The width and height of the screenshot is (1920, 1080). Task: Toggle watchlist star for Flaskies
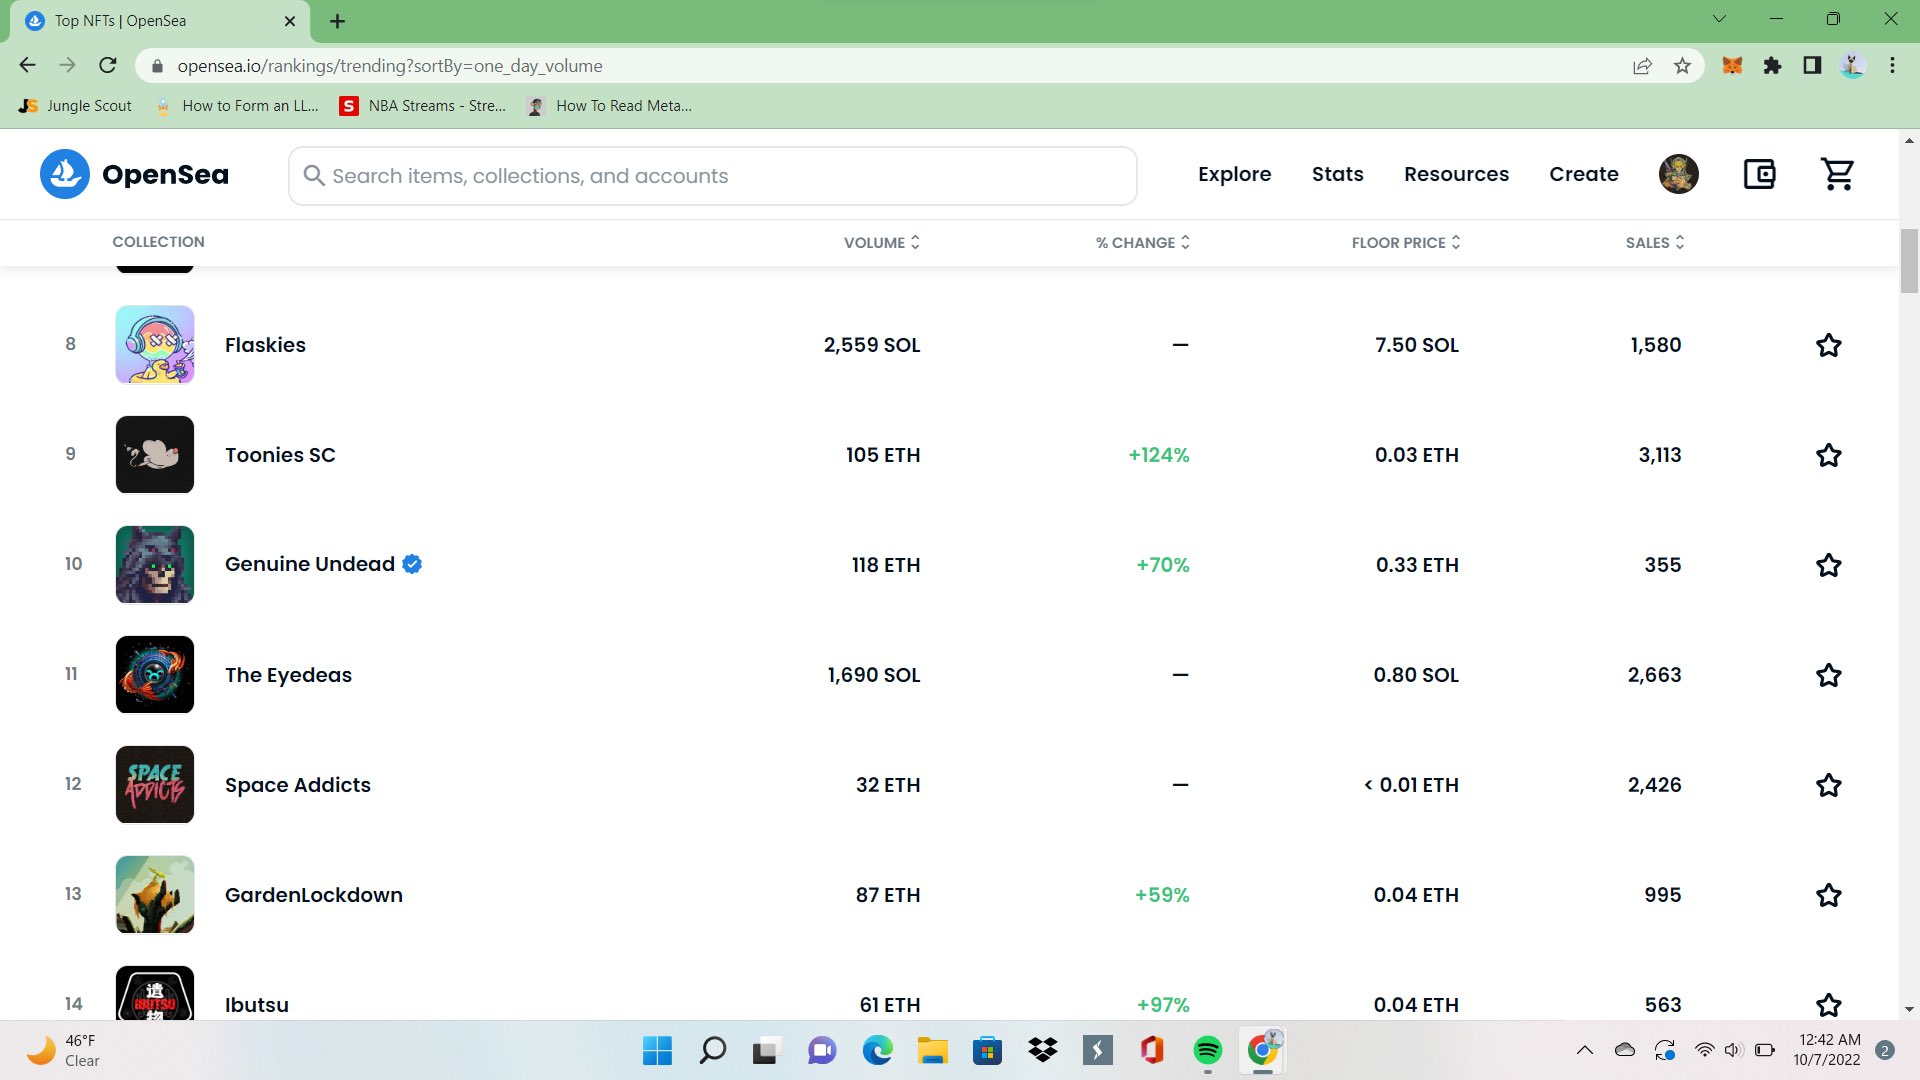coord(1828,345)
